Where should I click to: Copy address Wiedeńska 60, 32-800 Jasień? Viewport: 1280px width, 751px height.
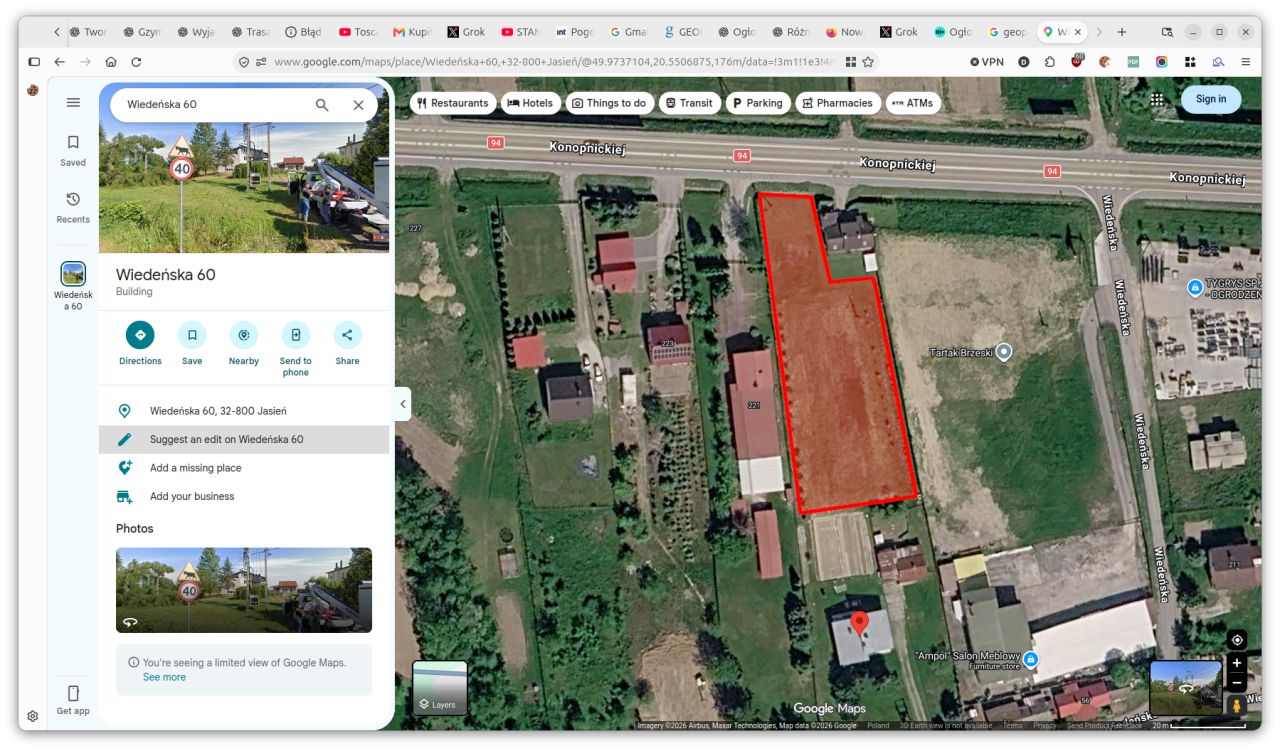[x=244, y=411]
